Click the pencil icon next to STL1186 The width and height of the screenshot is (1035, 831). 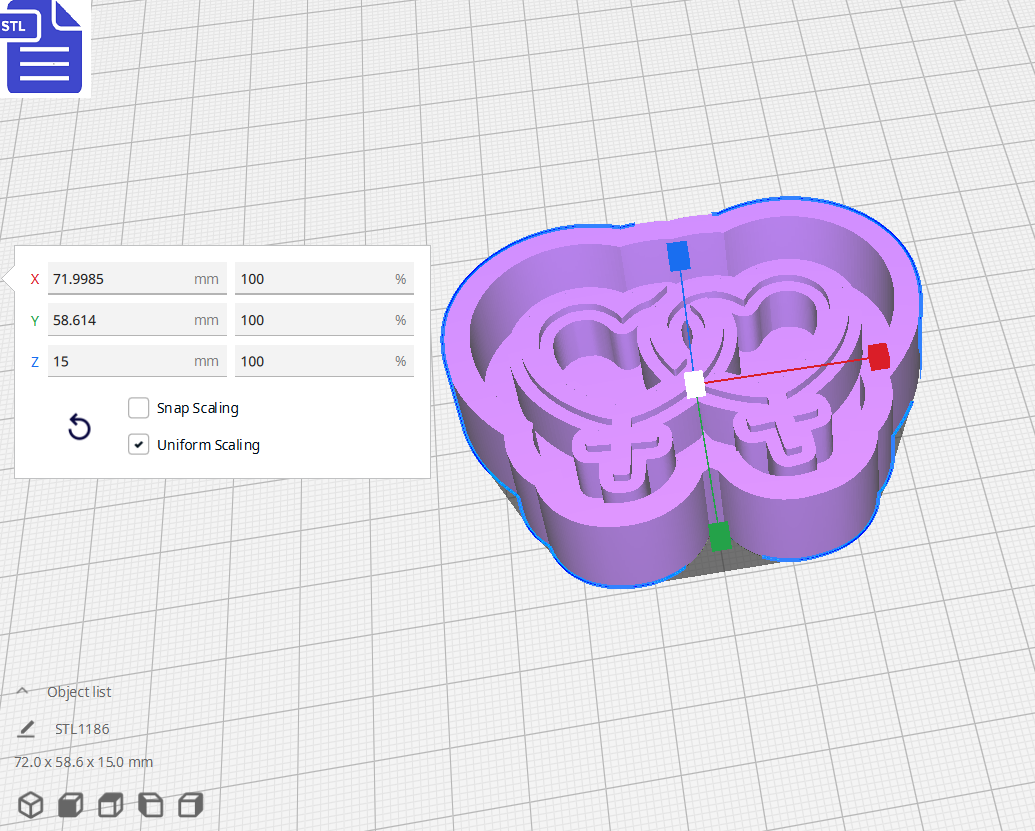tap(26, 728)
